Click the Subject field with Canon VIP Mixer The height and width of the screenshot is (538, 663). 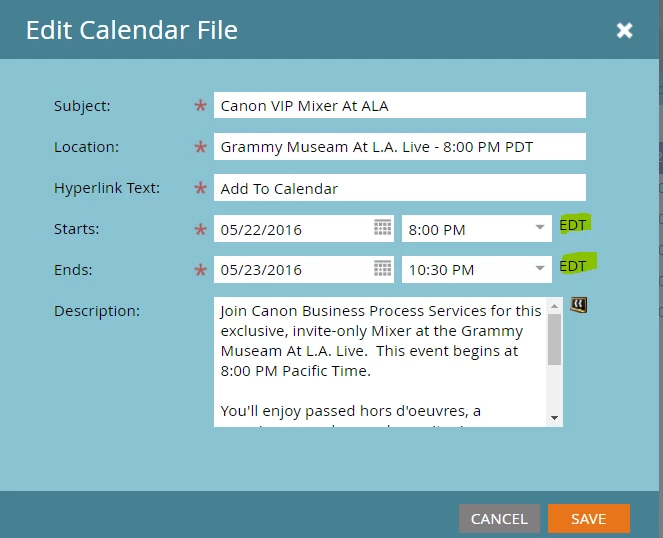(400, 105)
